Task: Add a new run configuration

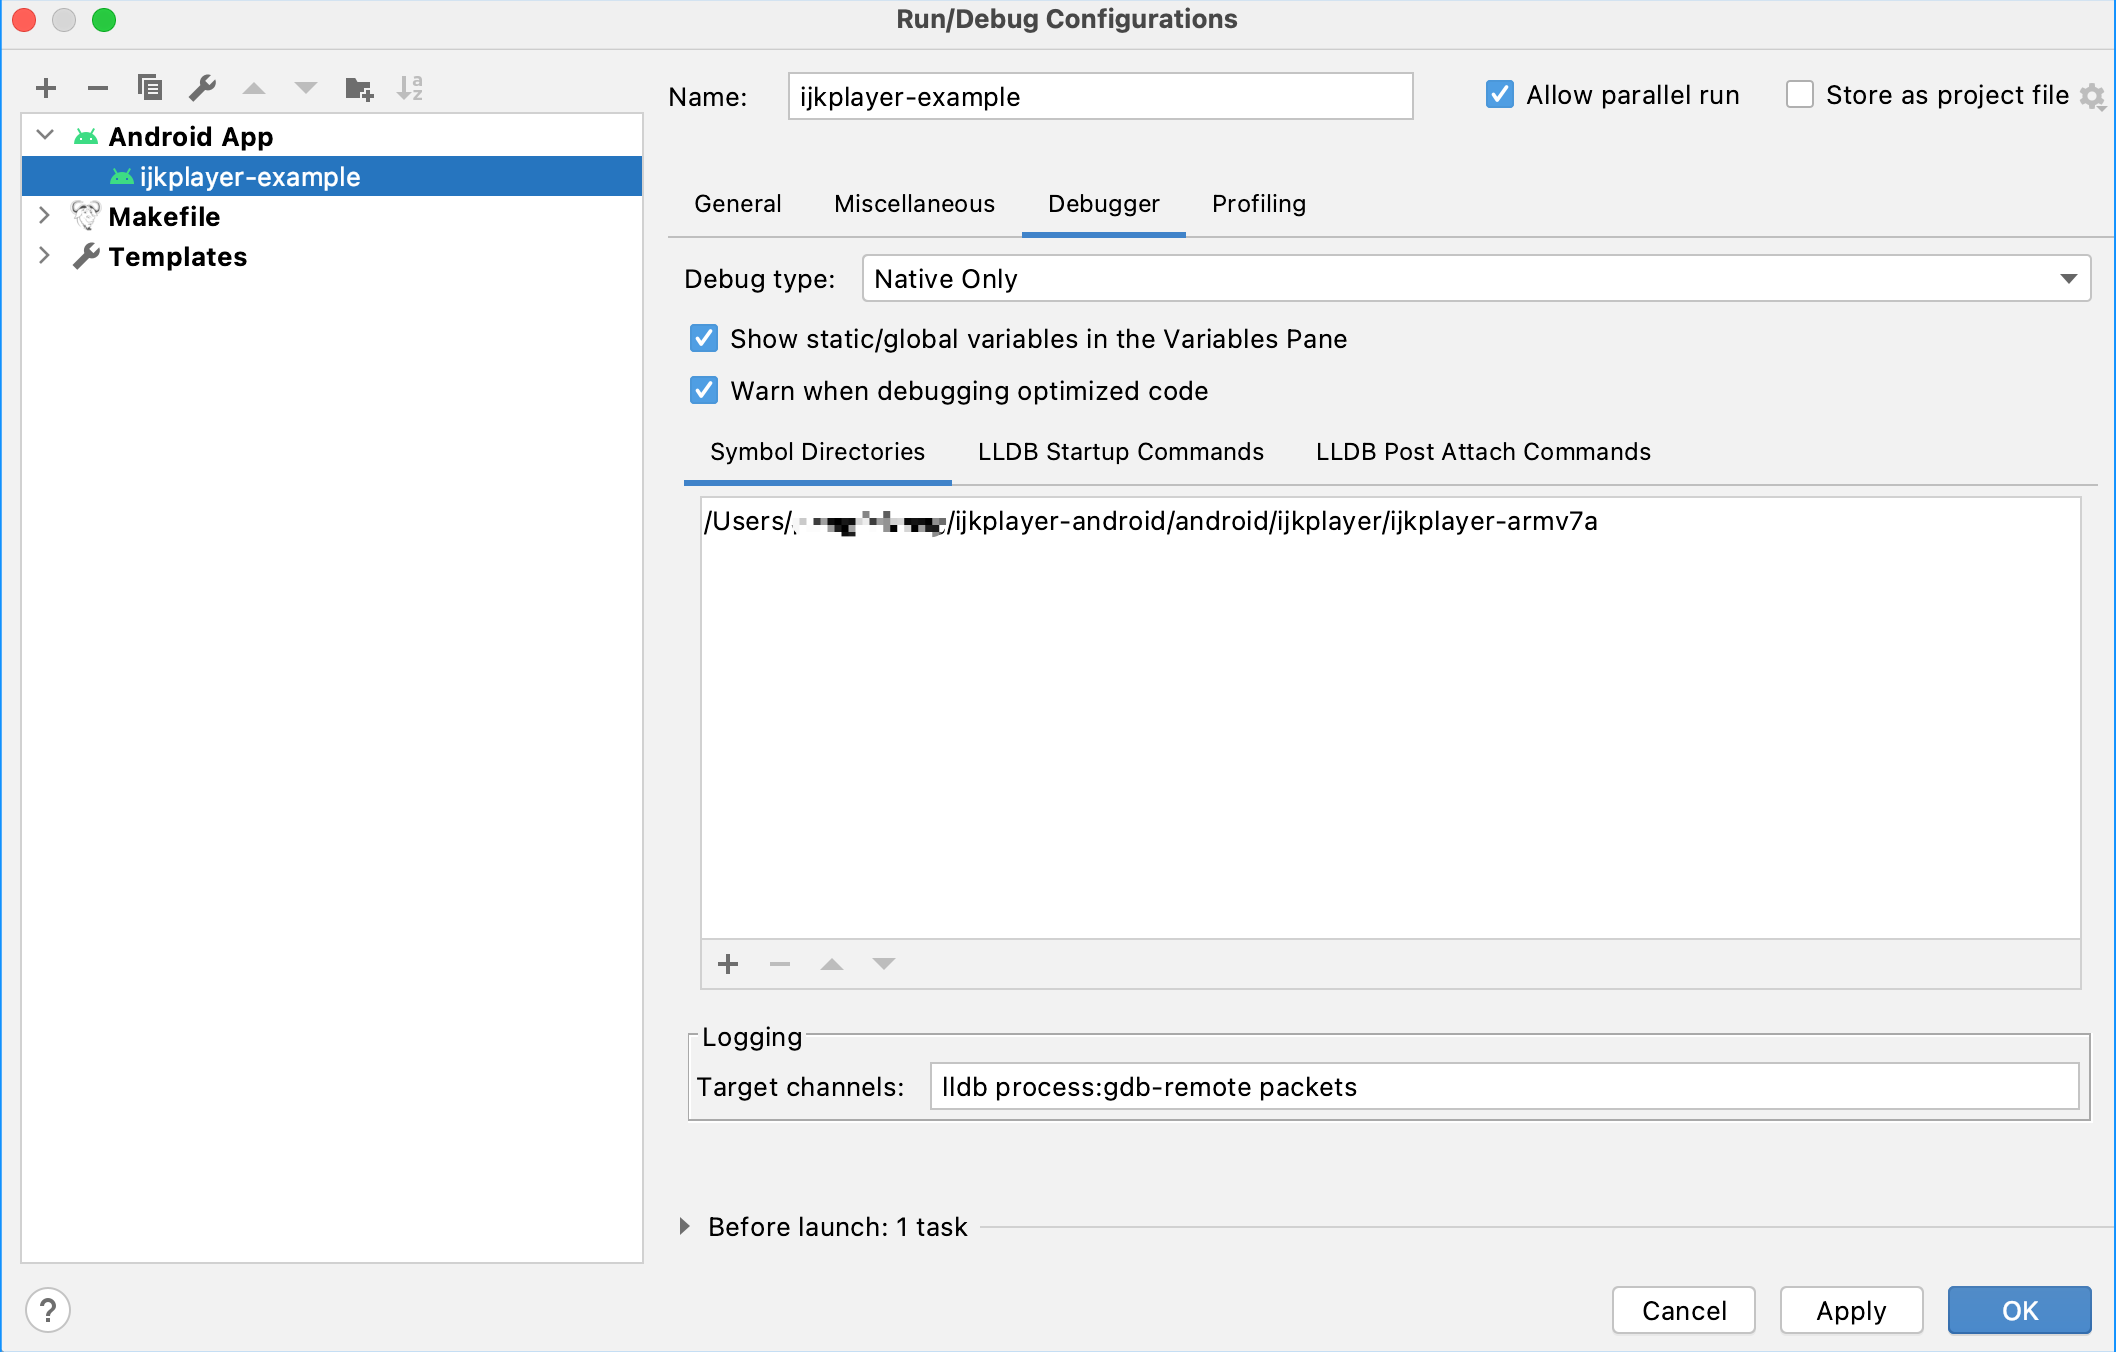Action: 46,88
